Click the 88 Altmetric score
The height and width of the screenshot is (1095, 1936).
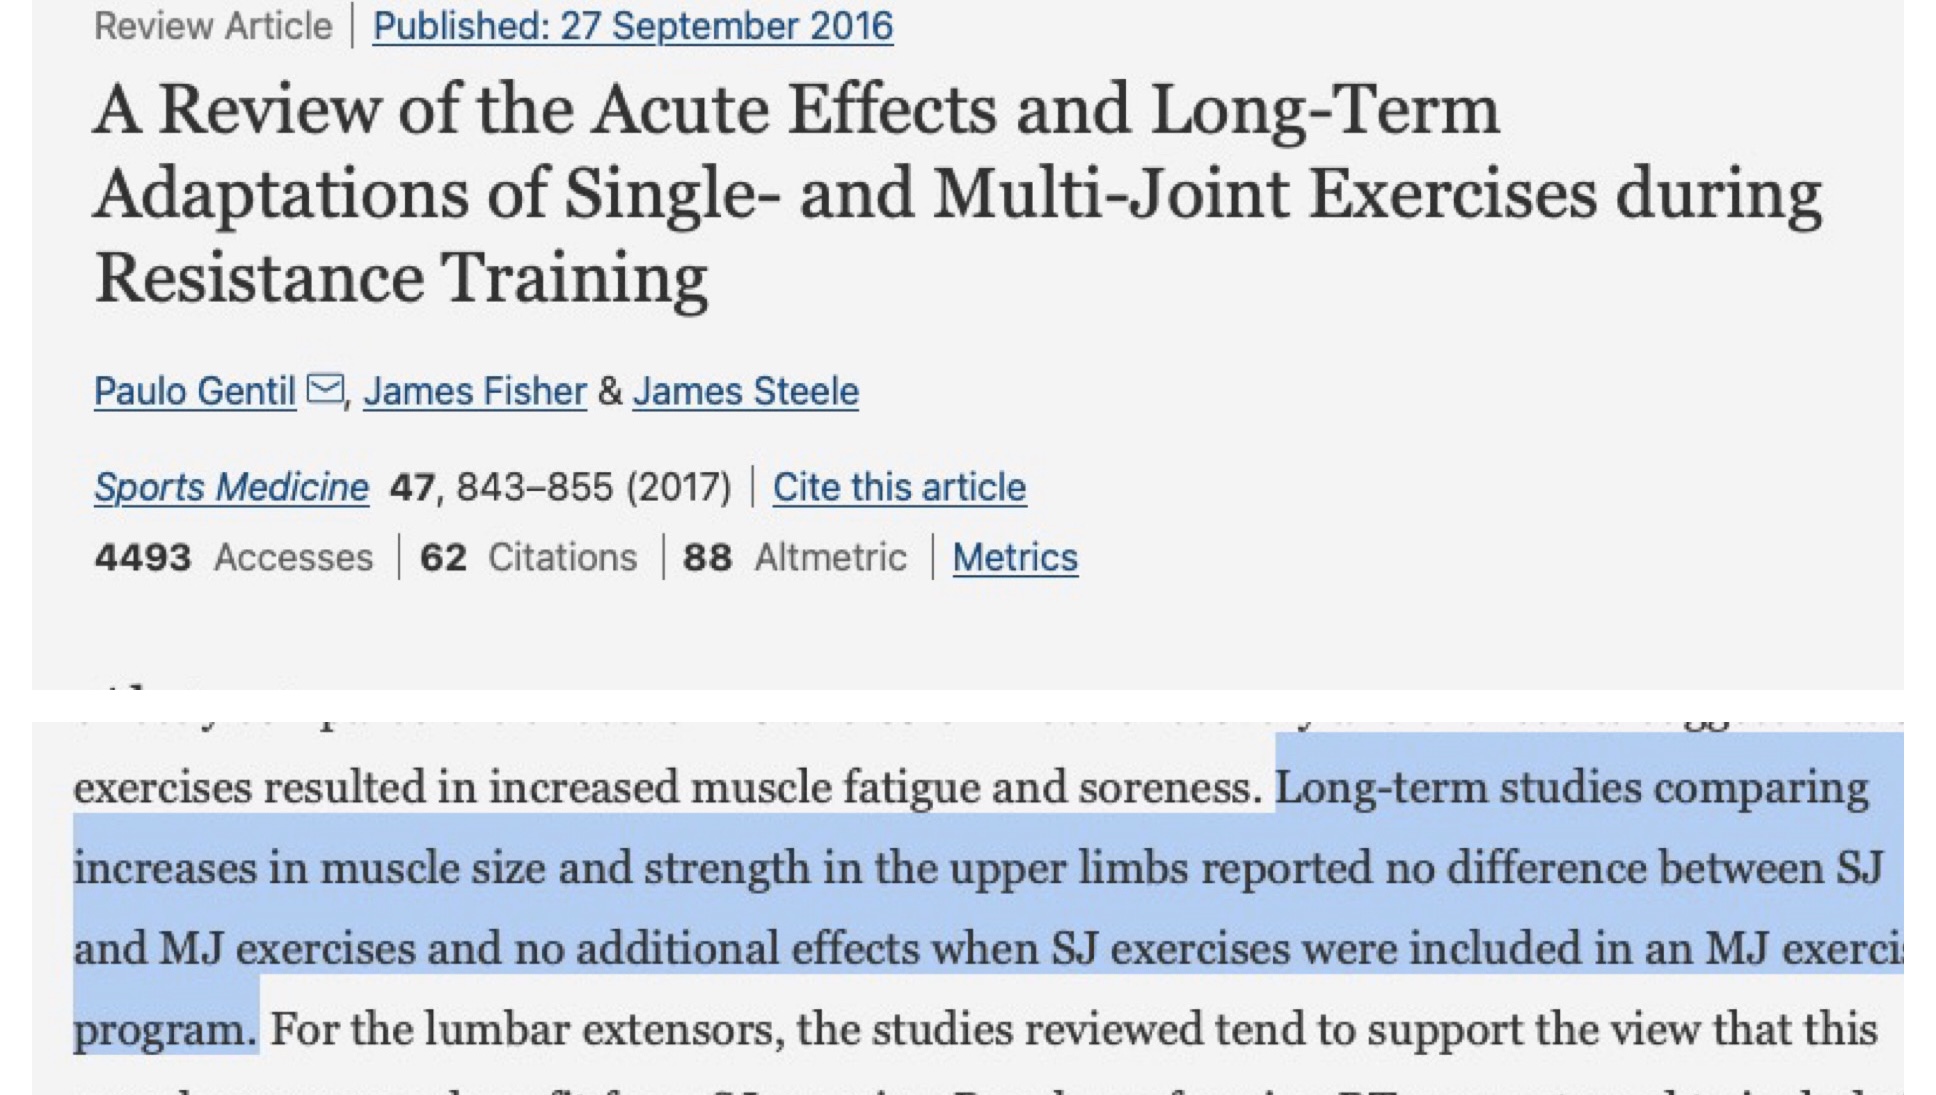pos(794,557)
